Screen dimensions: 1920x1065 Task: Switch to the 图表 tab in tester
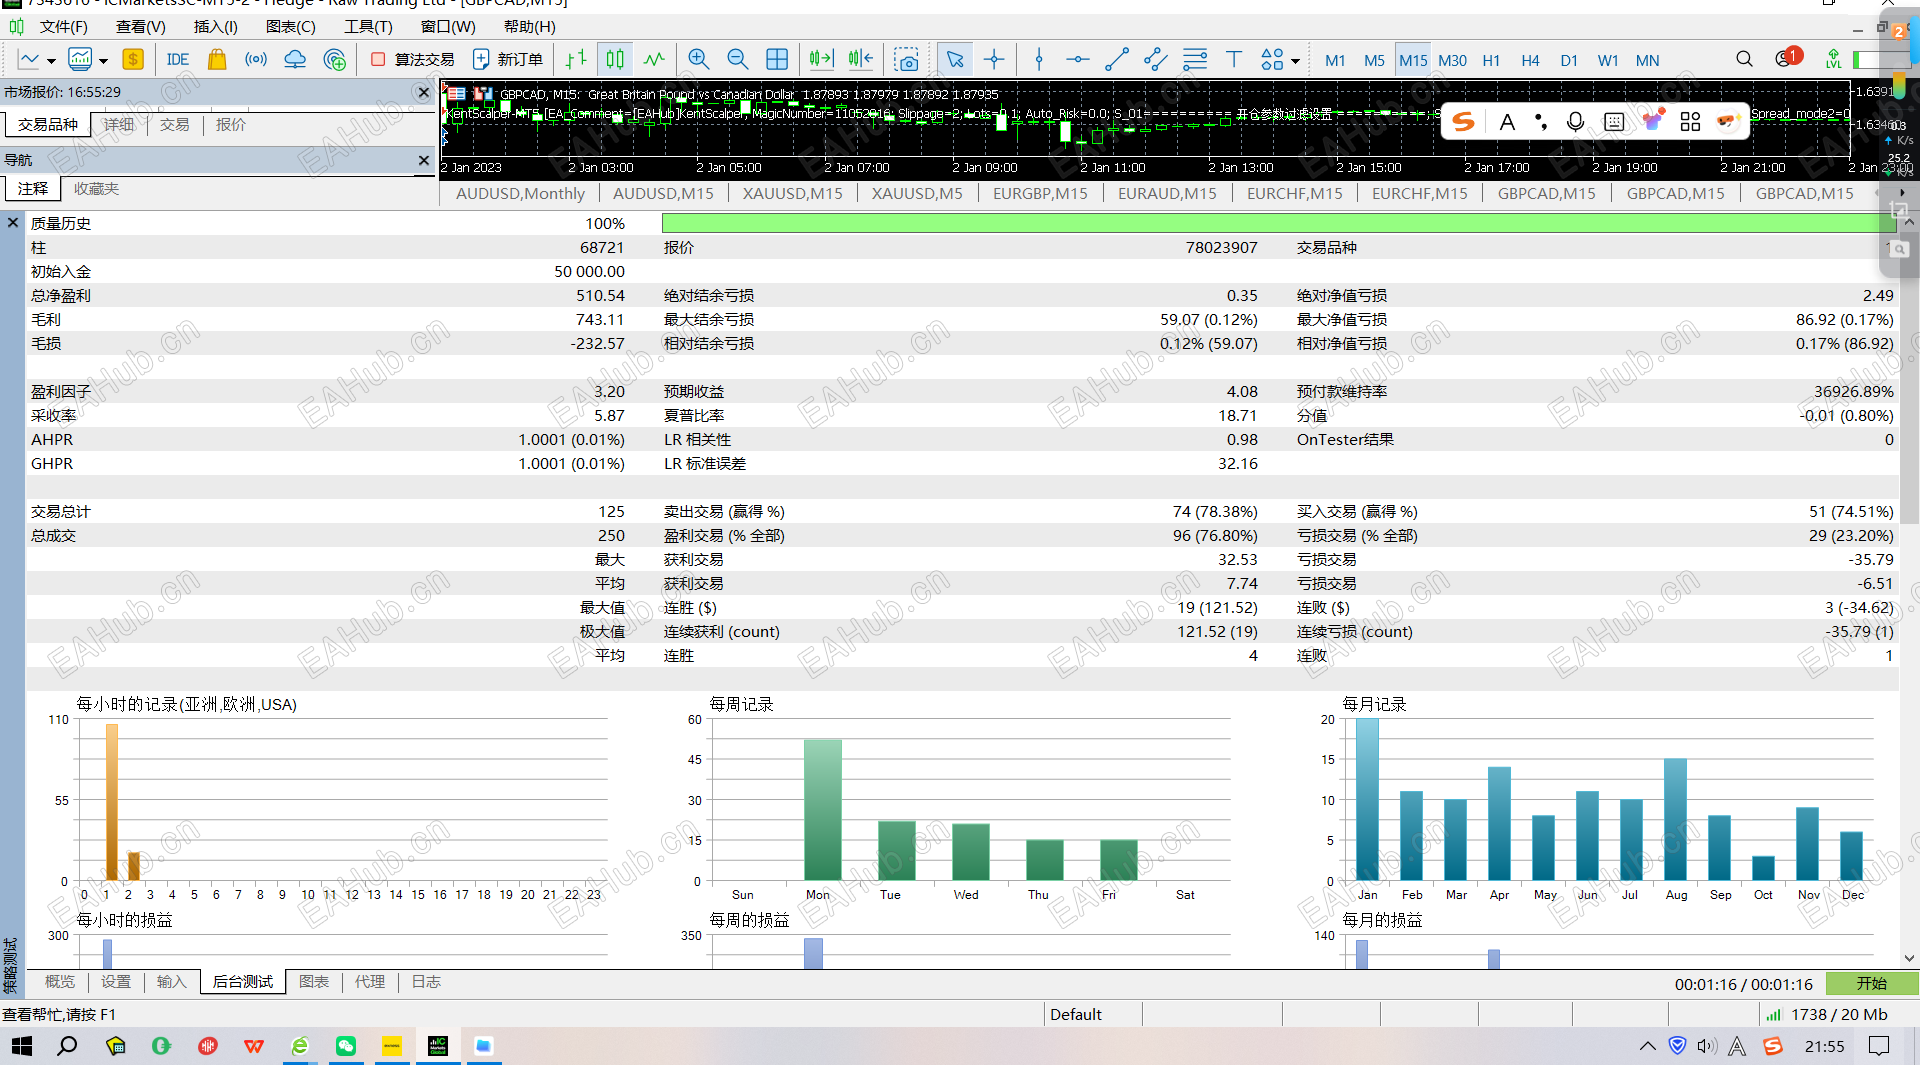pos(314,982)
